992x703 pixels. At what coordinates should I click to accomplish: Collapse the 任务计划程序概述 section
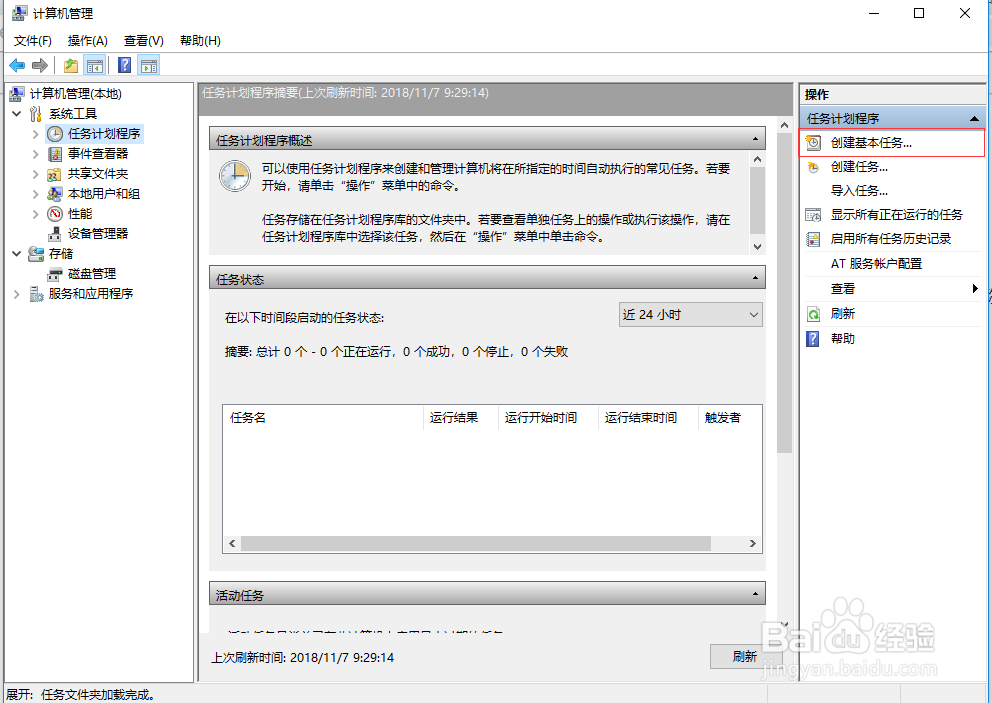pyautogui.click(x=755, y=139)
